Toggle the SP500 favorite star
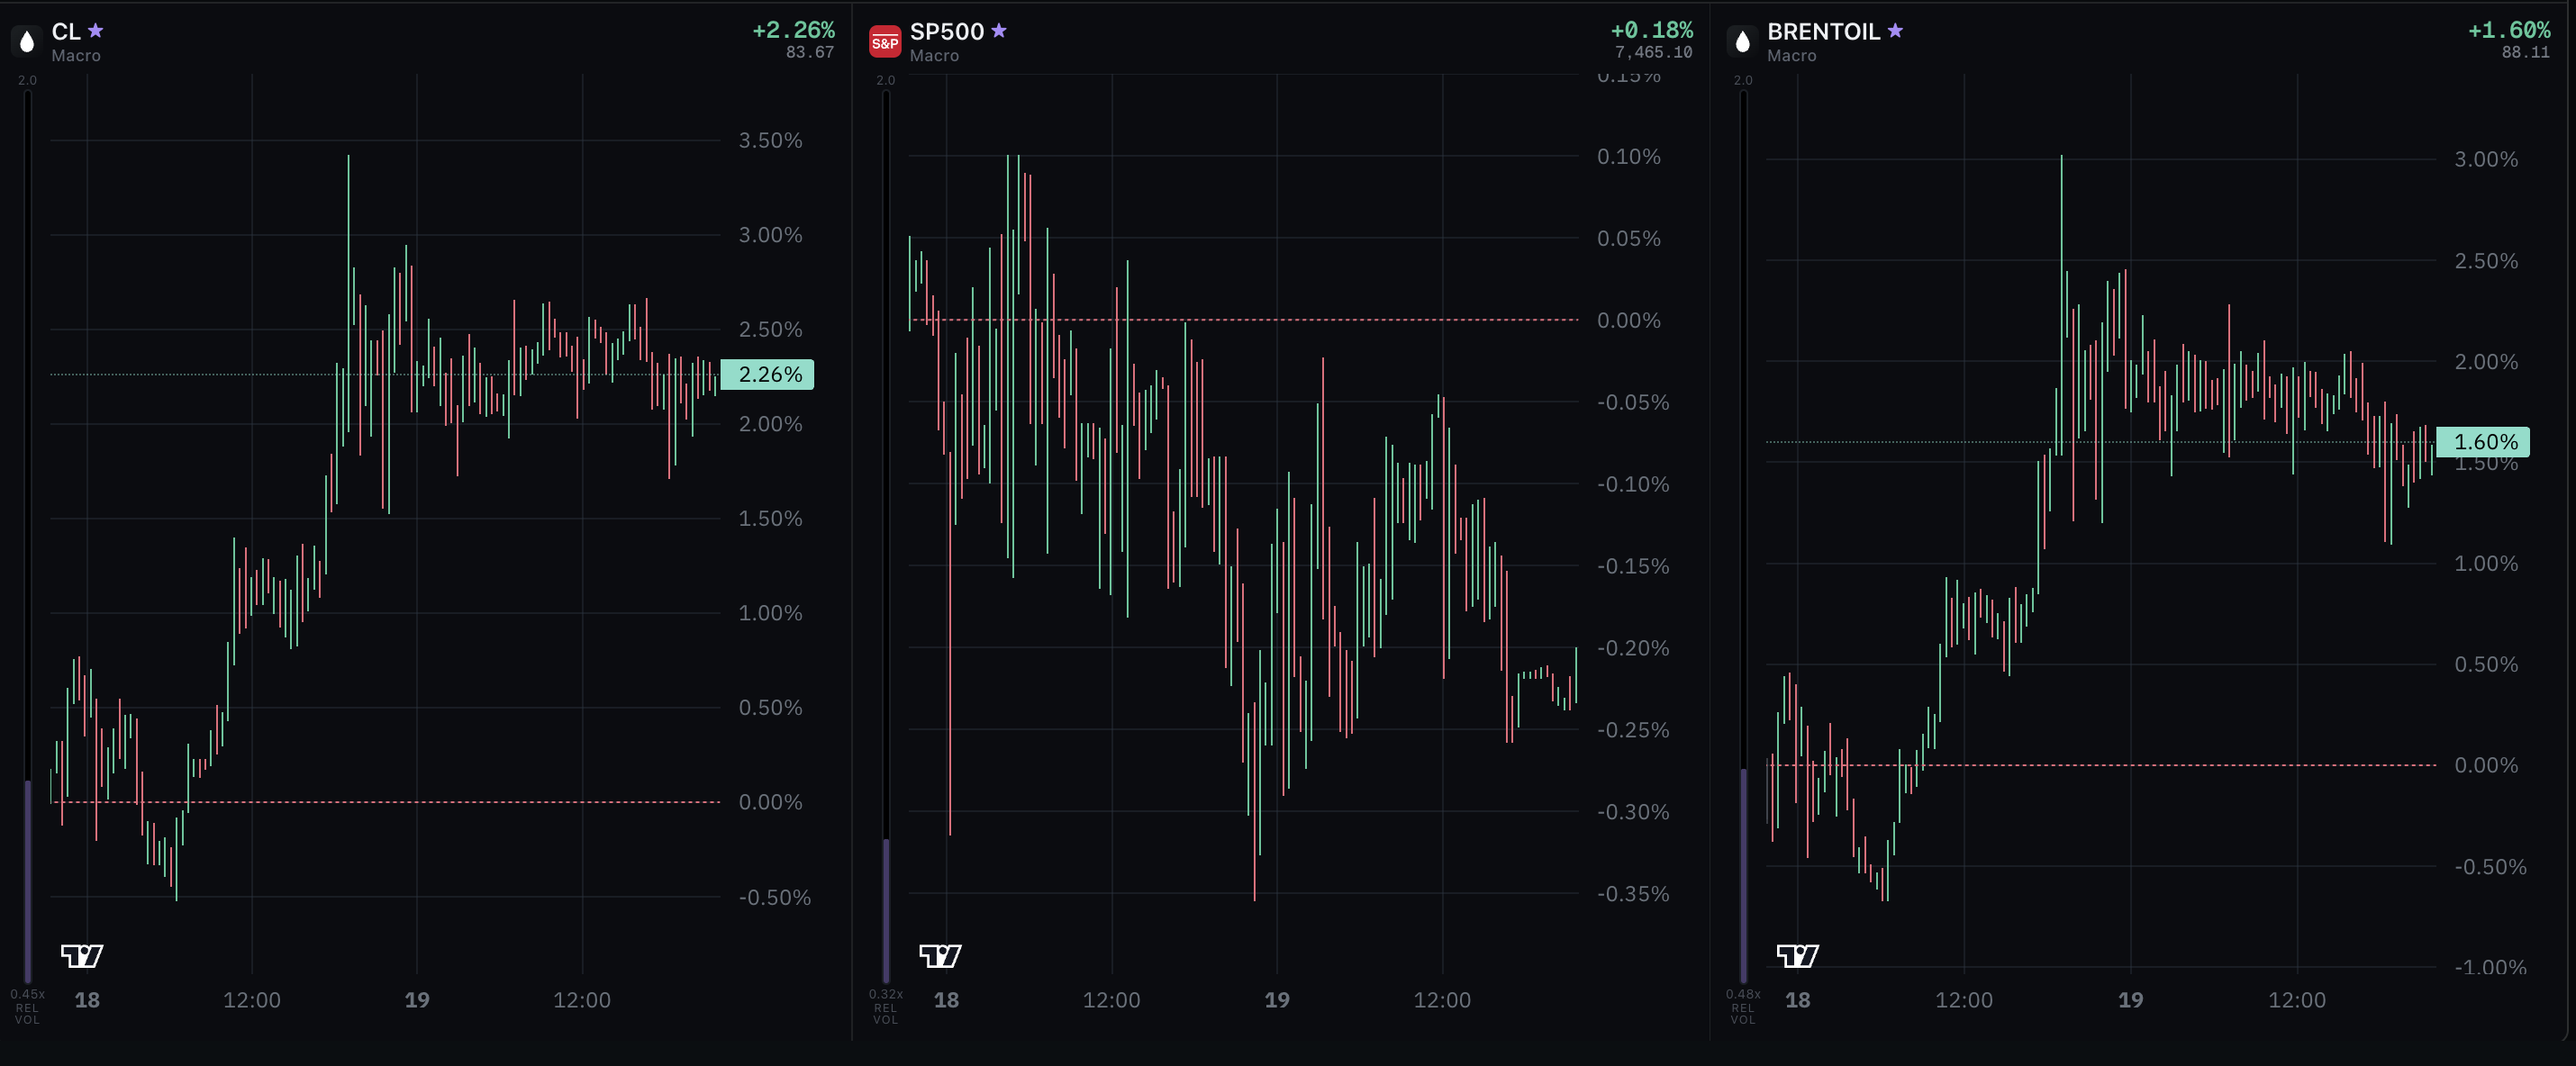2576x1066 pixels. [x=999, y=31]
